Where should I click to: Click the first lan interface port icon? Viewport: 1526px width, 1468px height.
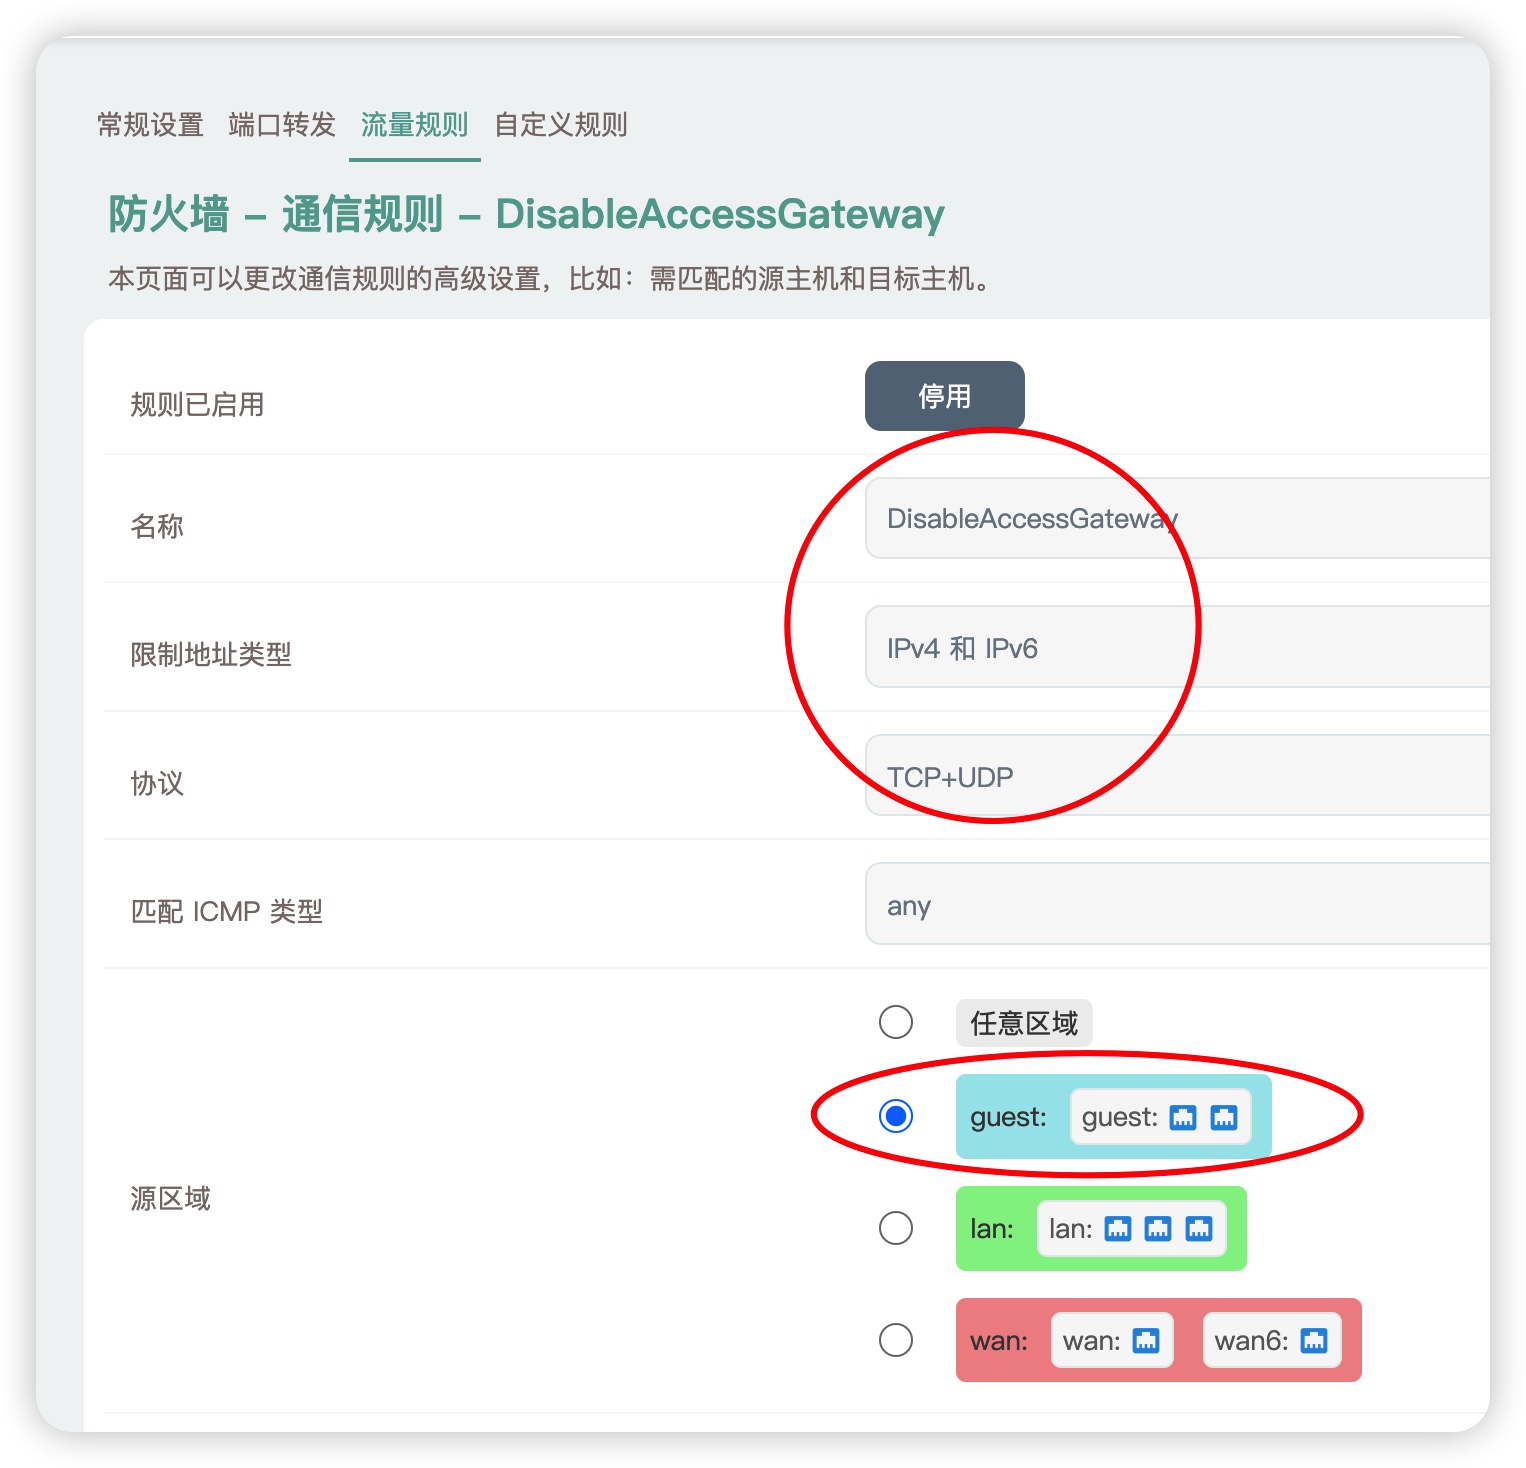[1117, 1229]
